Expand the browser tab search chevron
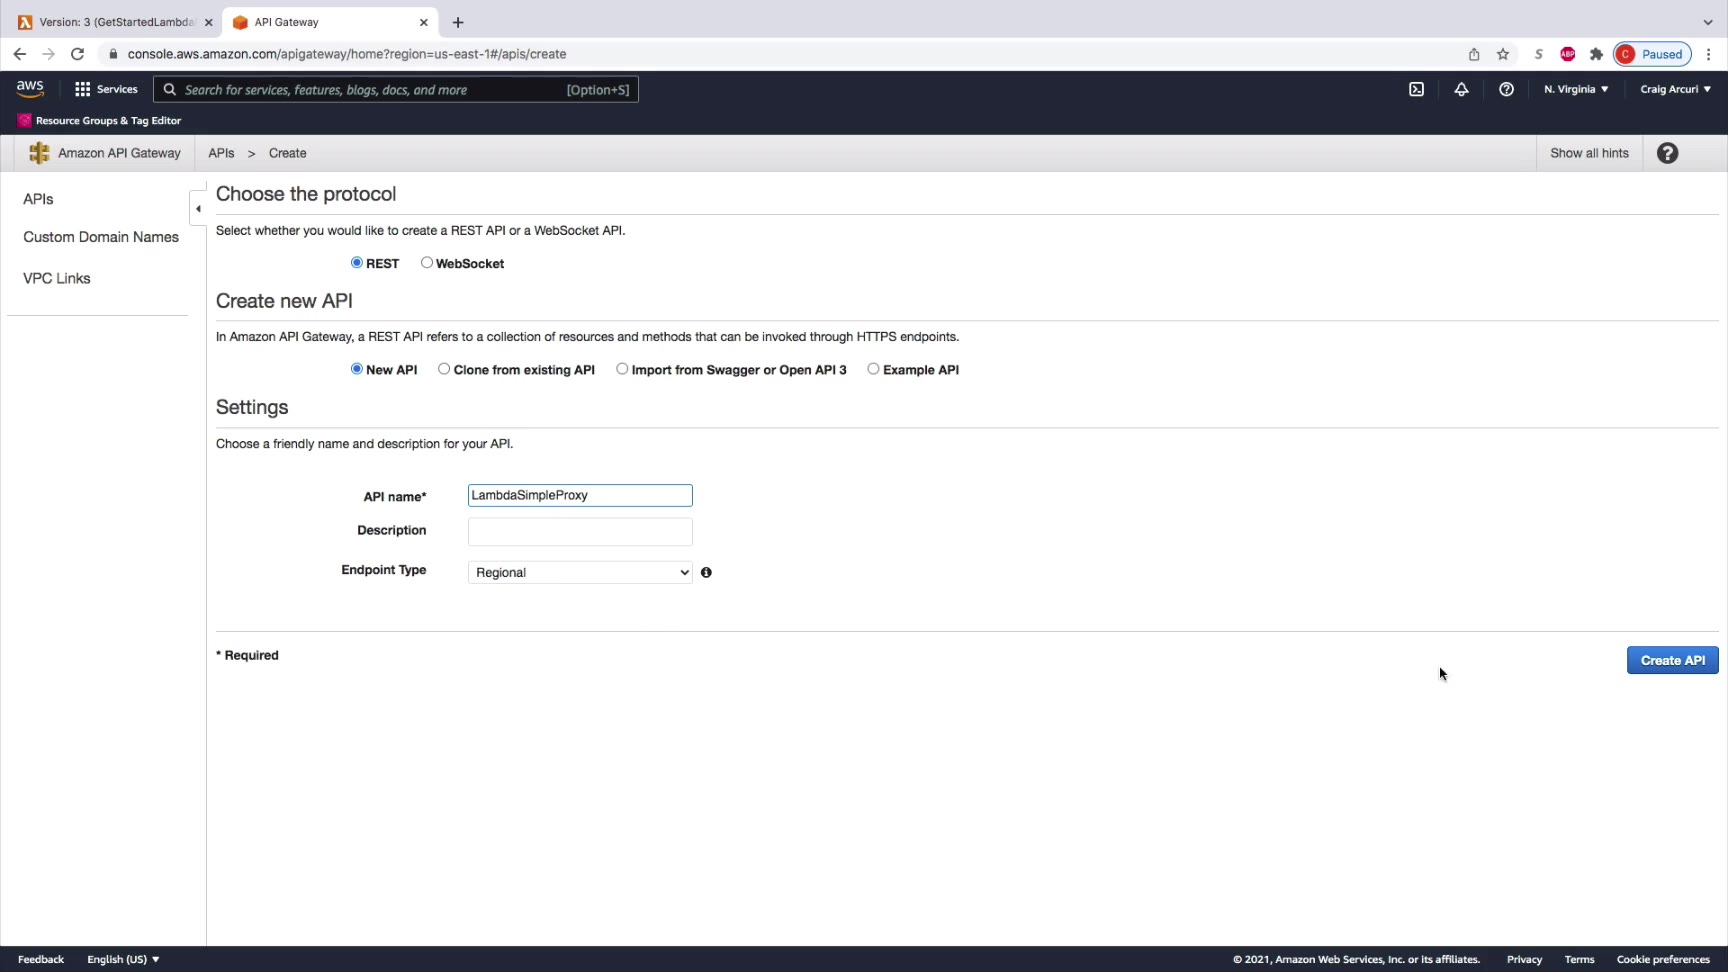 (x=1707, y=22)
